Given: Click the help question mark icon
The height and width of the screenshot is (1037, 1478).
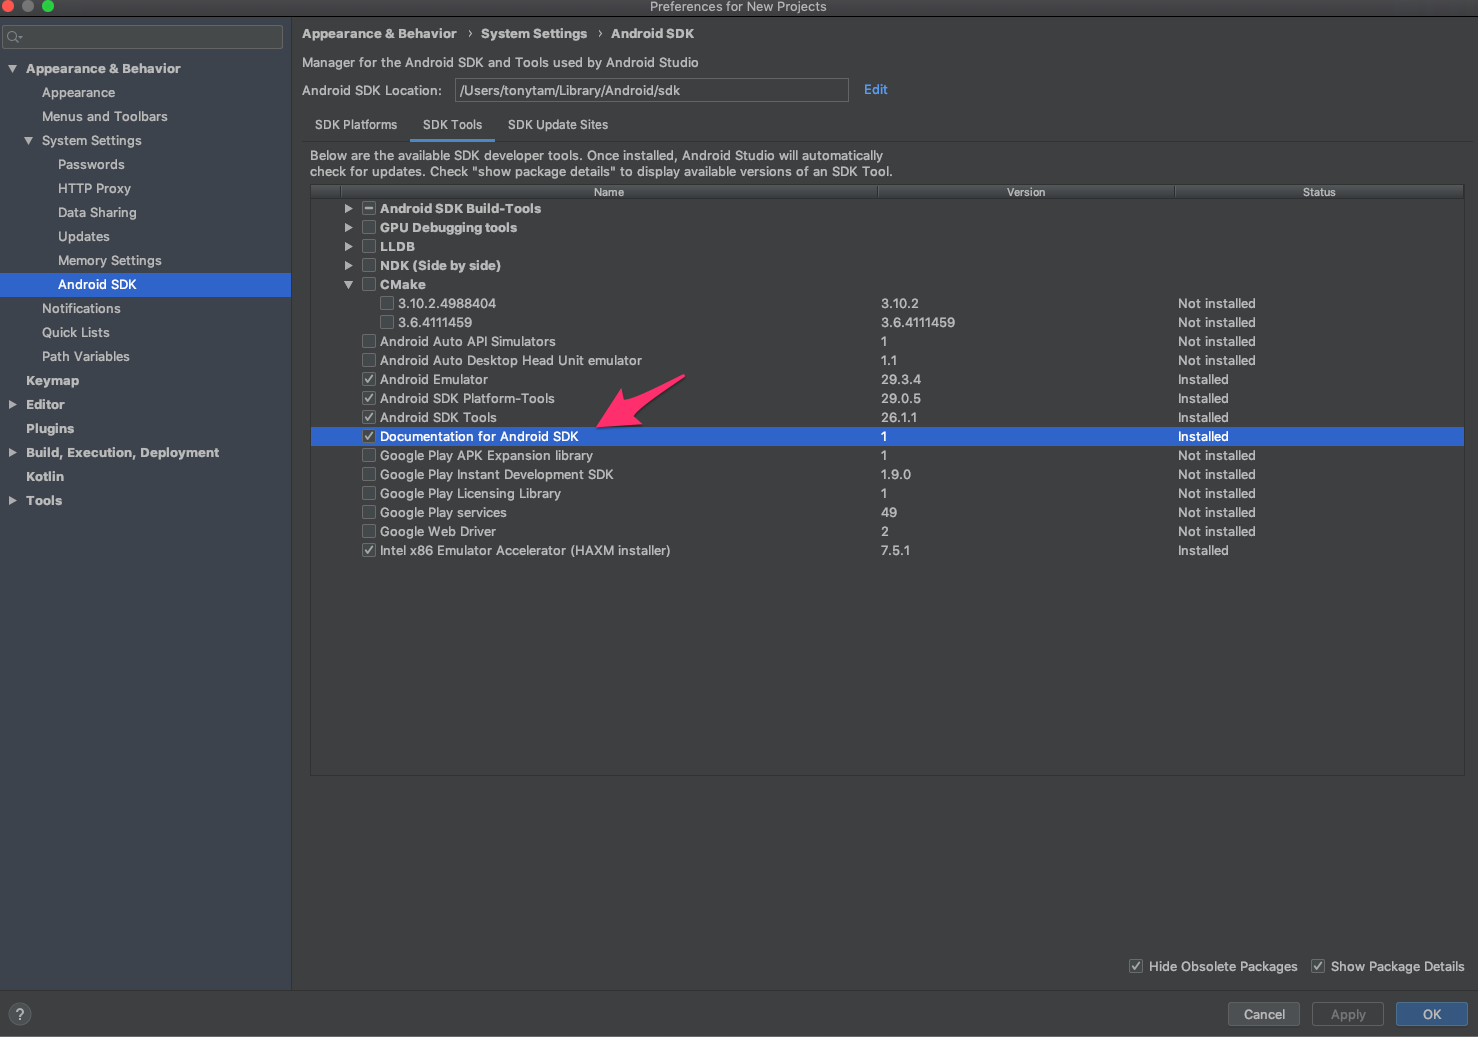Looking at the screenshot, I should pyautogui.click(x=19, y=1014).
